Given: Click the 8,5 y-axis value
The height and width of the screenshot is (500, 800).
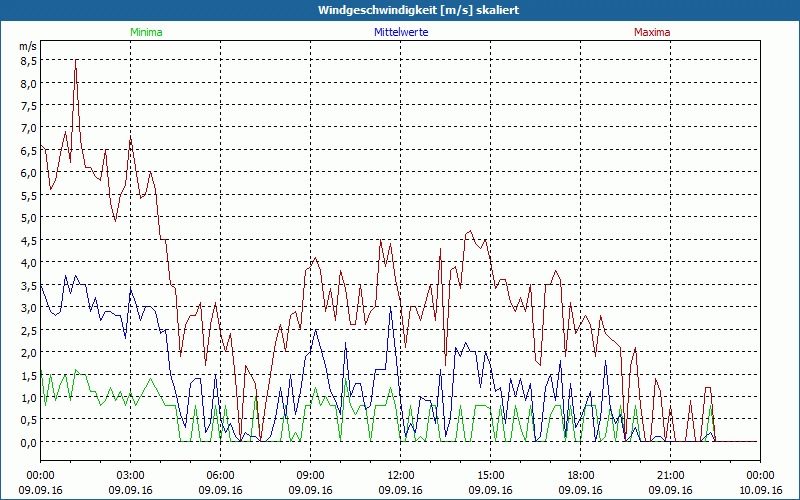Looking at the screenshot, I should tap(28, 61).
